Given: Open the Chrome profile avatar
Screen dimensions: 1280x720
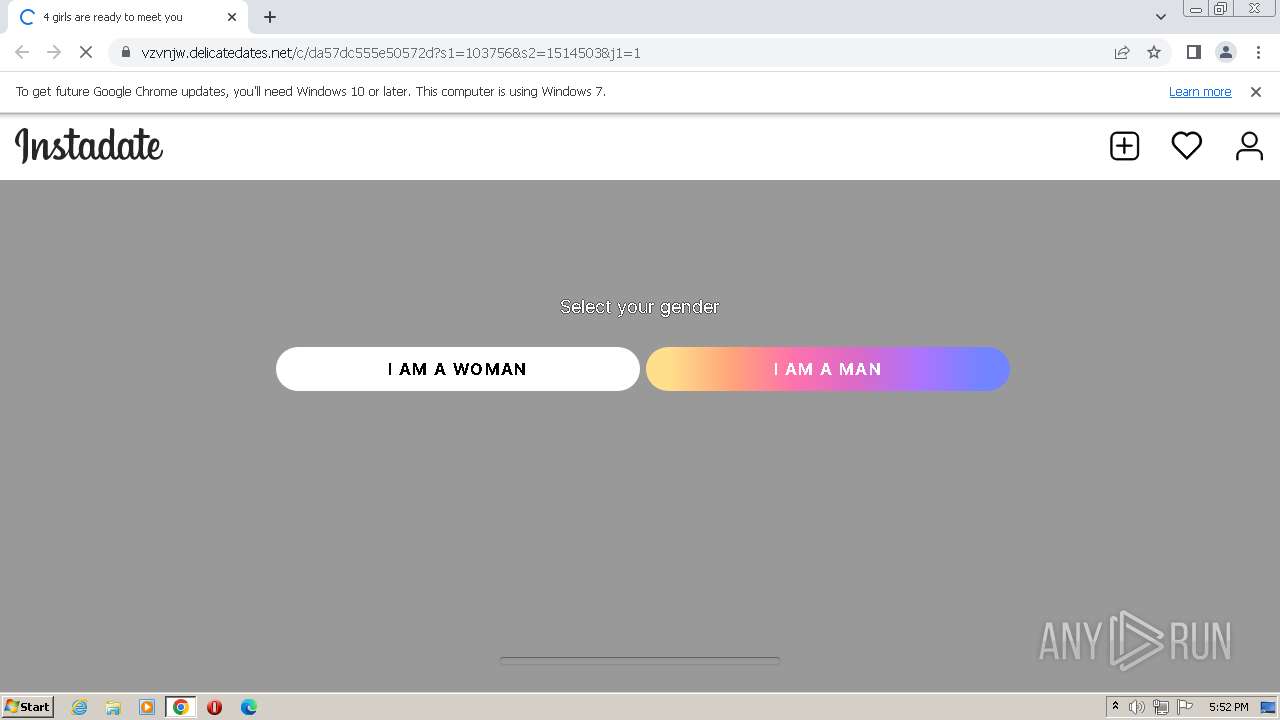Looking at the screenshot, I should pos(1225,52).
